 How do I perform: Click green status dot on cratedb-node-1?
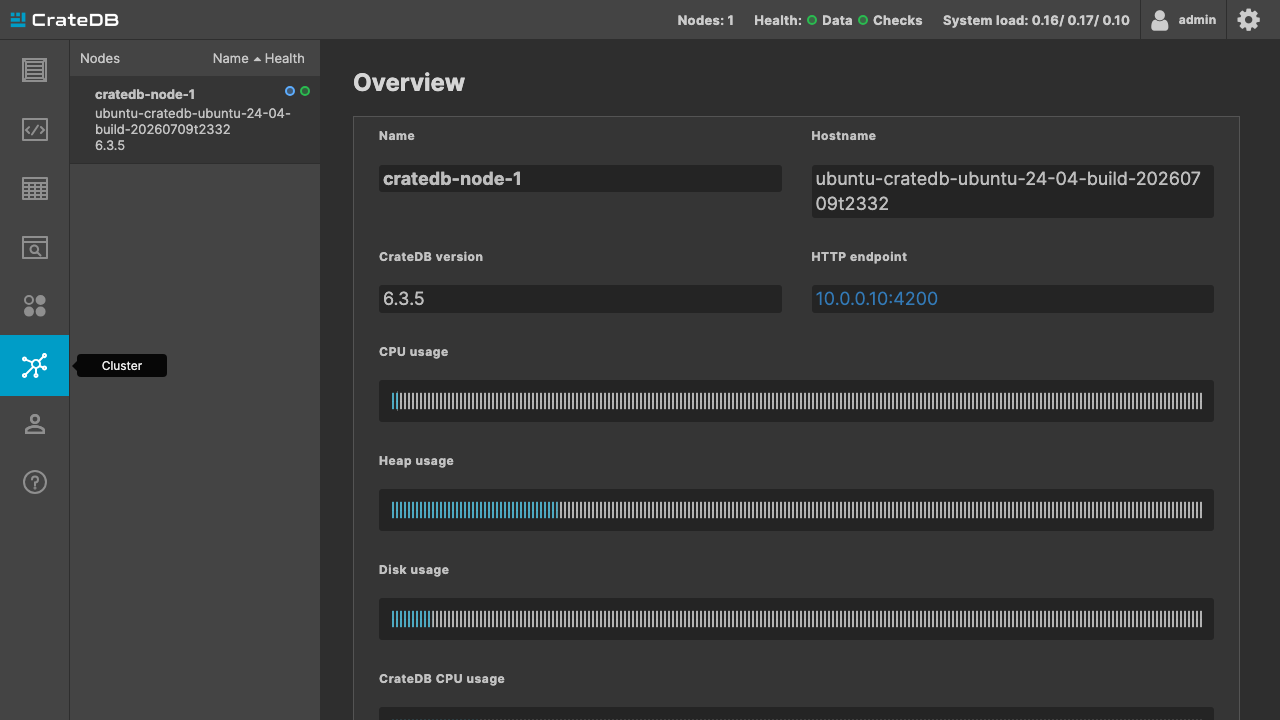click(305, 91)
